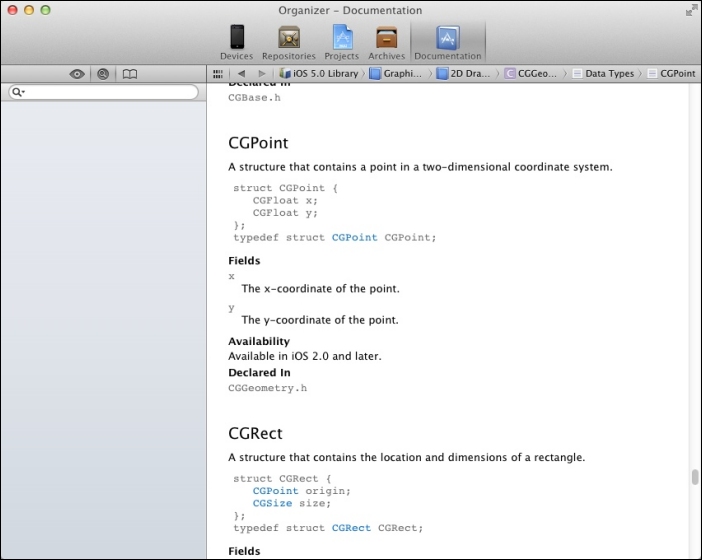Click the CGPoint section heading
This screenshot has height=560, width=702.
point(258,143)
